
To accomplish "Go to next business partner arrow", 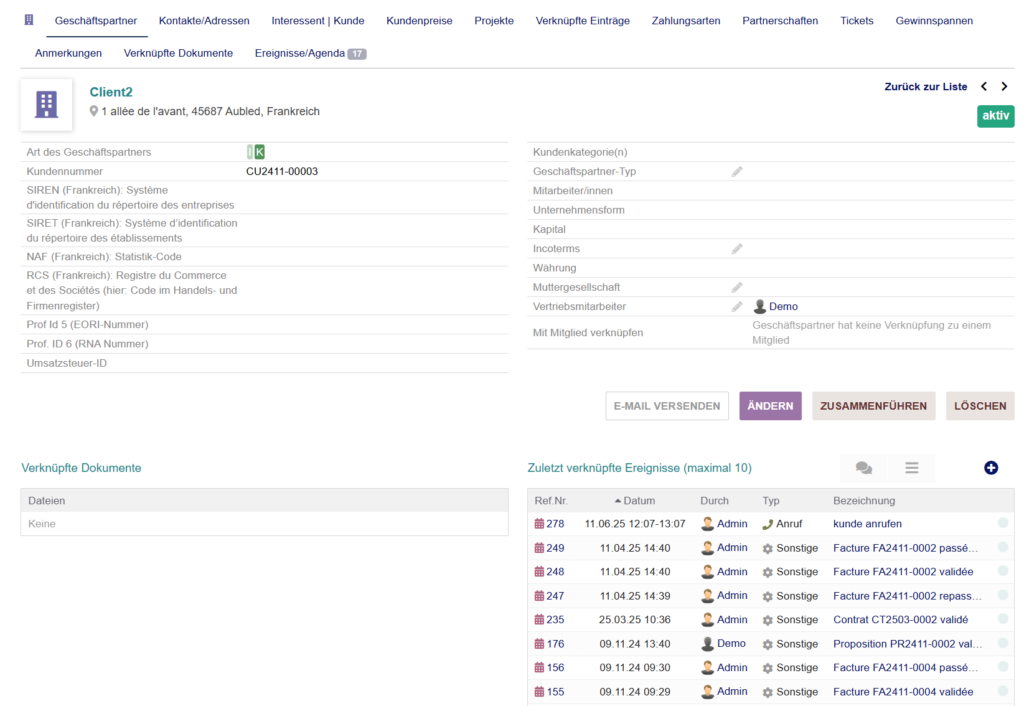I will (1004, 87).
